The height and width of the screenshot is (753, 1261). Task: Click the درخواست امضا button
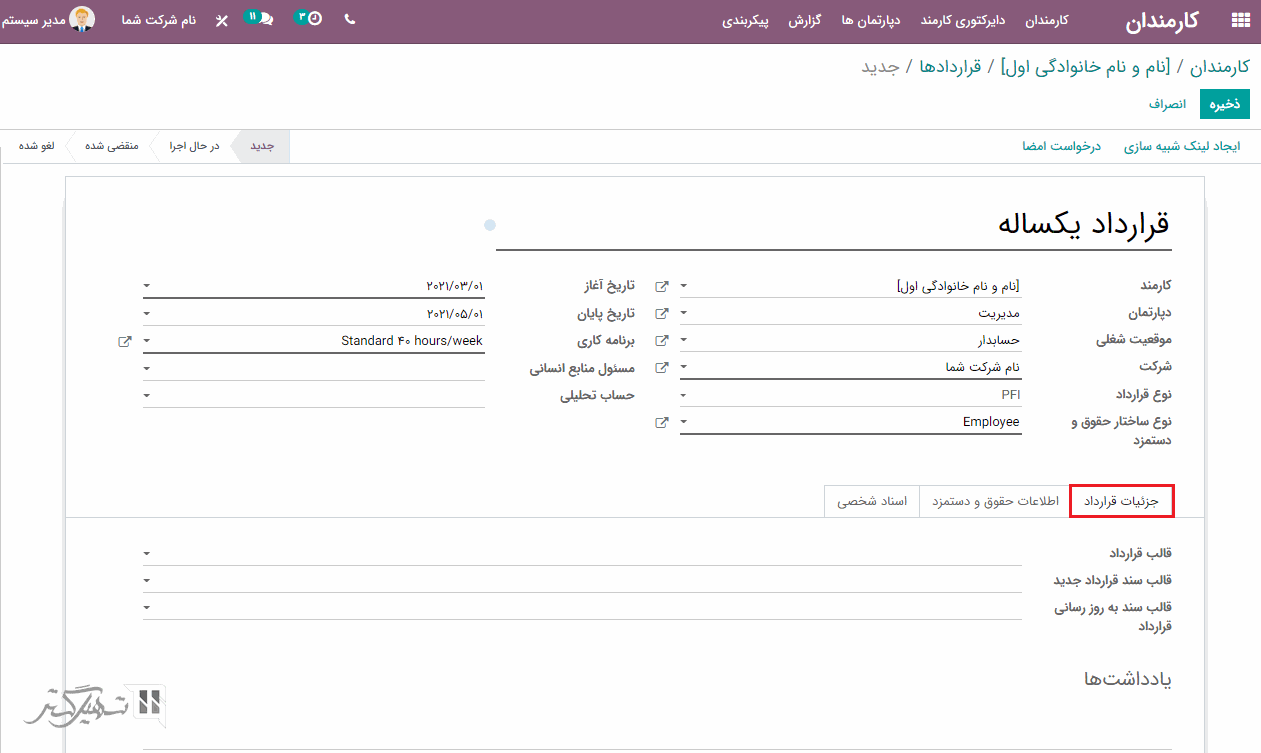(x=1061, y=146)
